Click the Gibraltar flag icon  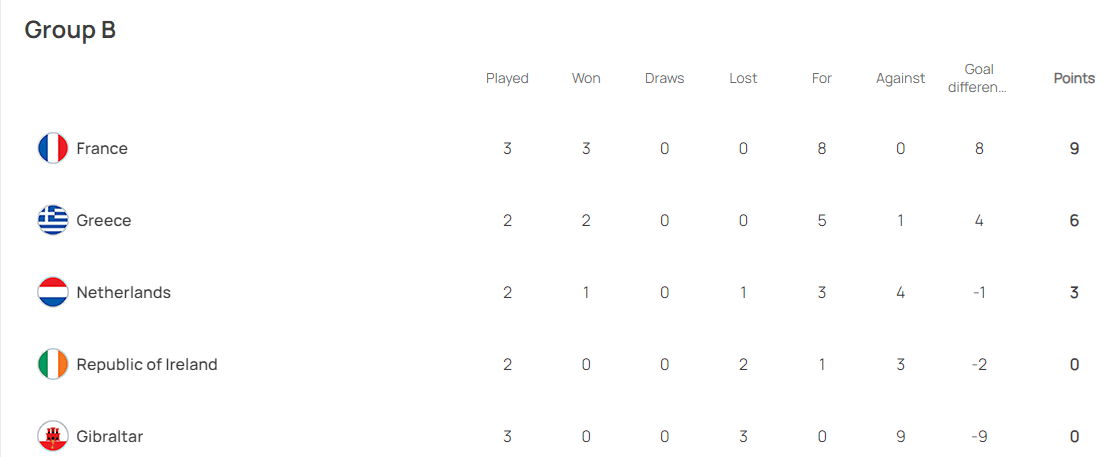click(x=52, y=436)
